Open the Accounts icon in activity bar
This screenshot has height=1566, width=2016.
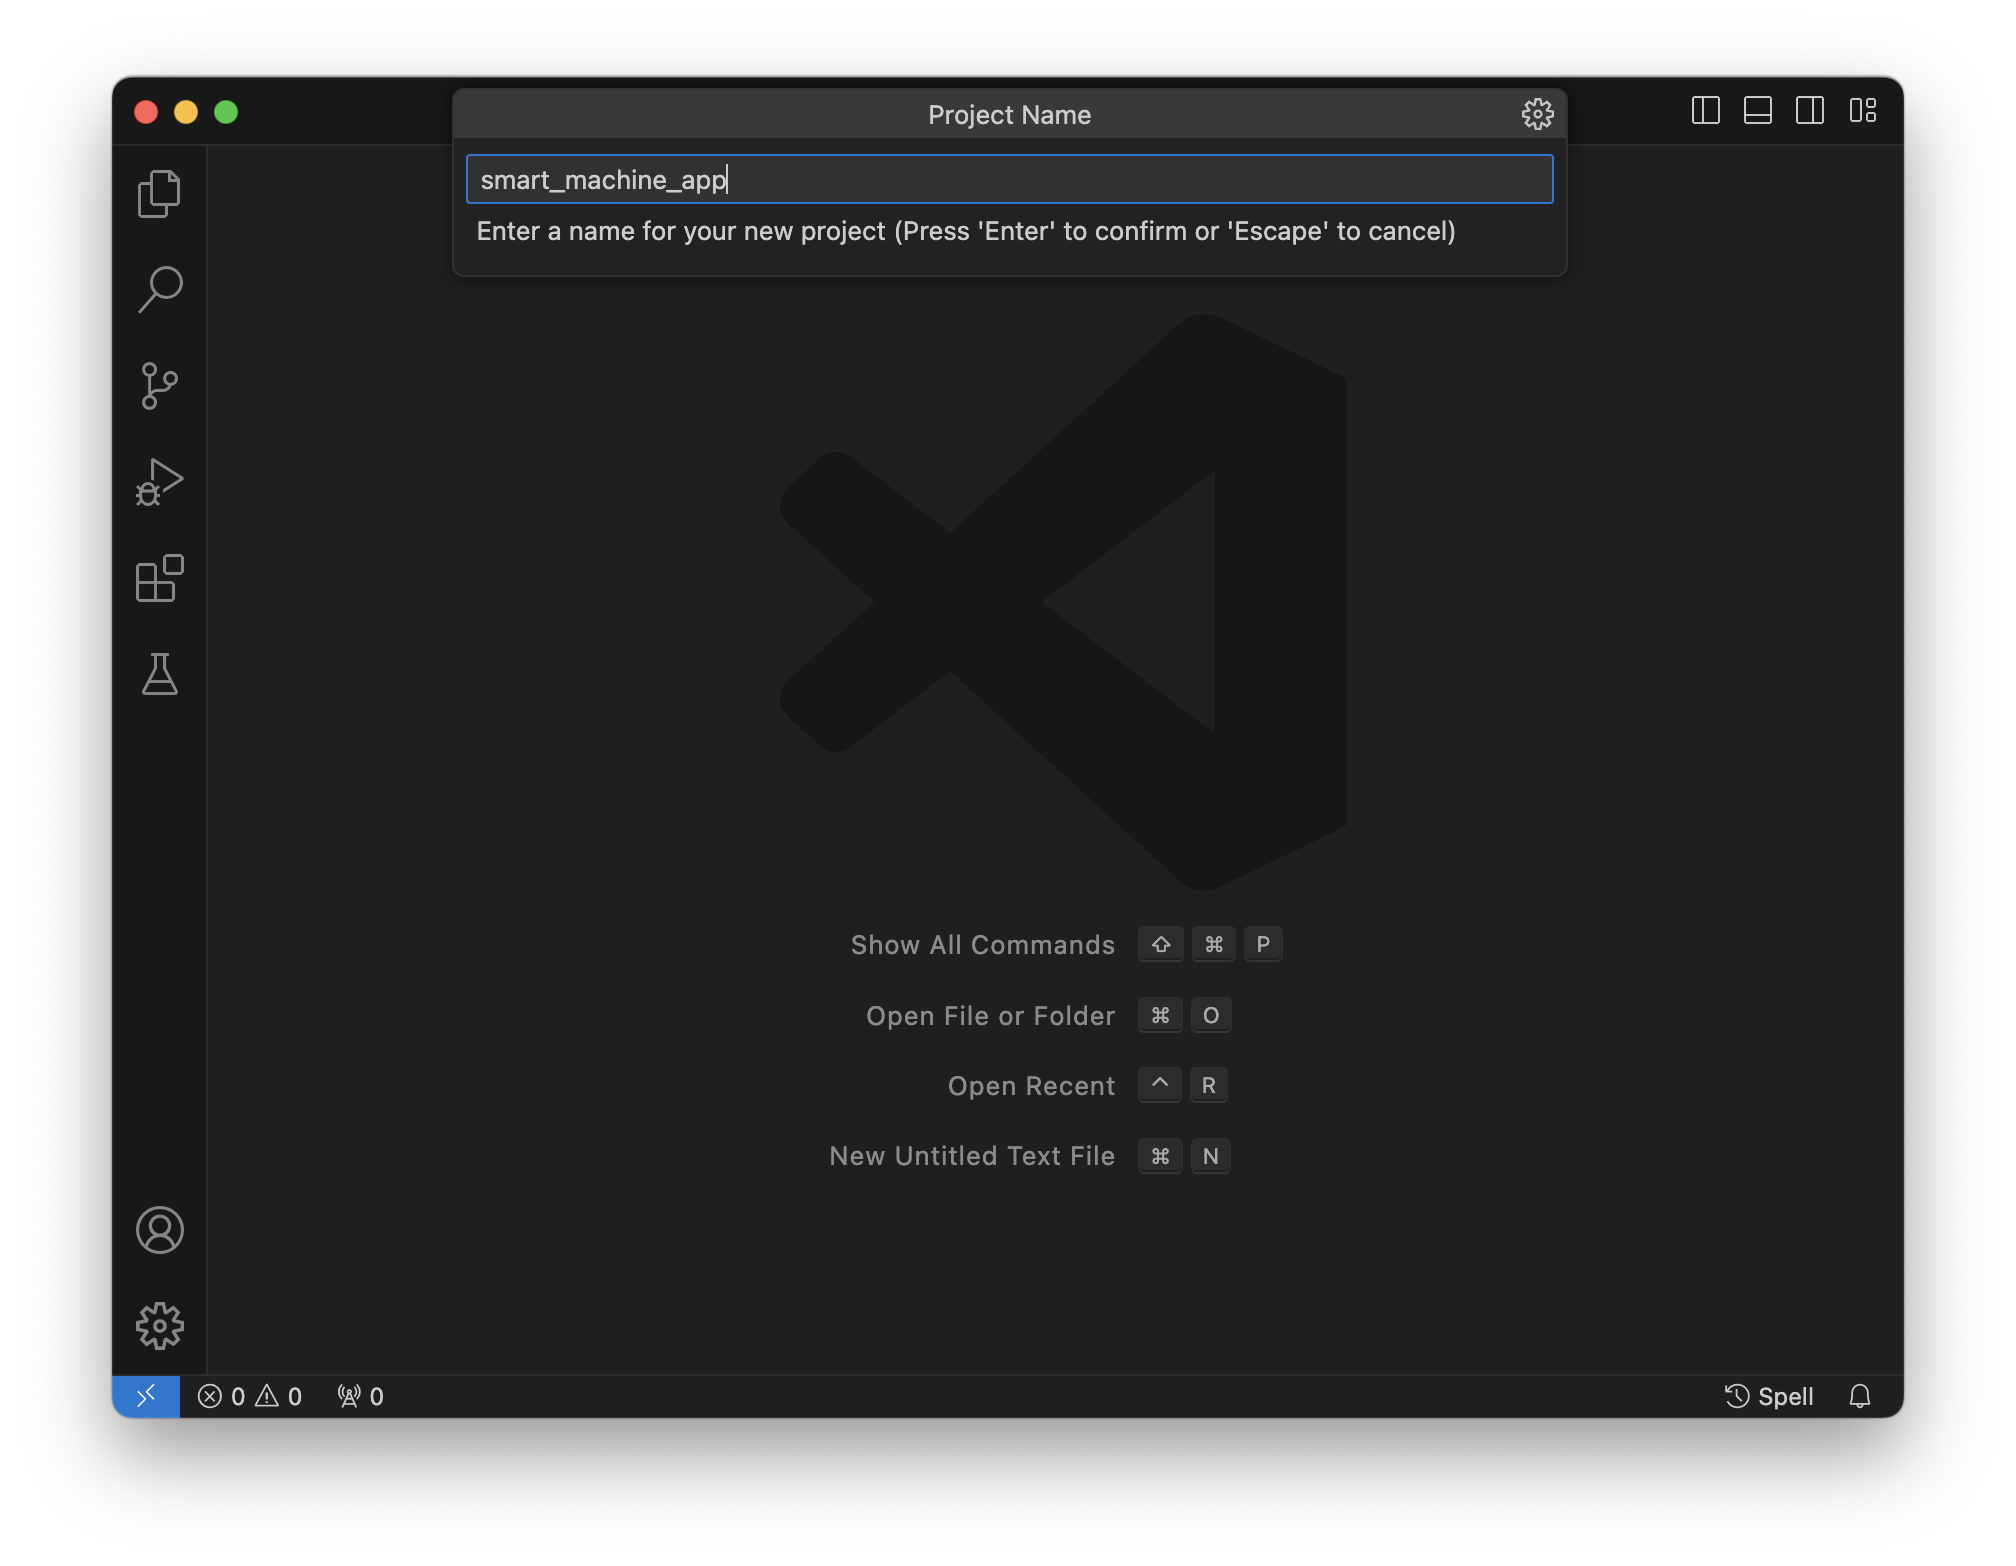(x=159, y=1232)
